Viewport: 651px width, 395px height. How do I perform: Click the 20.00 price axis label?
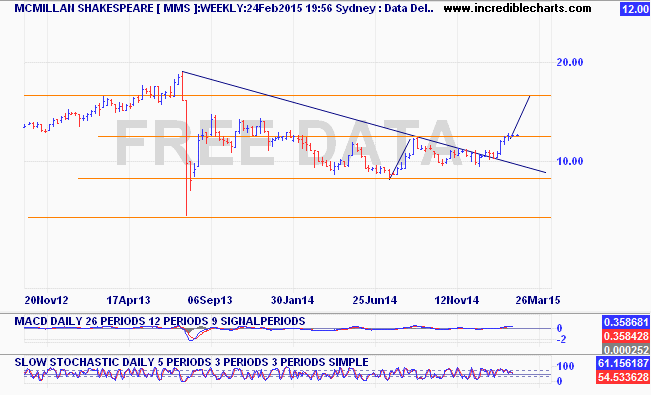(x=570, y=62)
